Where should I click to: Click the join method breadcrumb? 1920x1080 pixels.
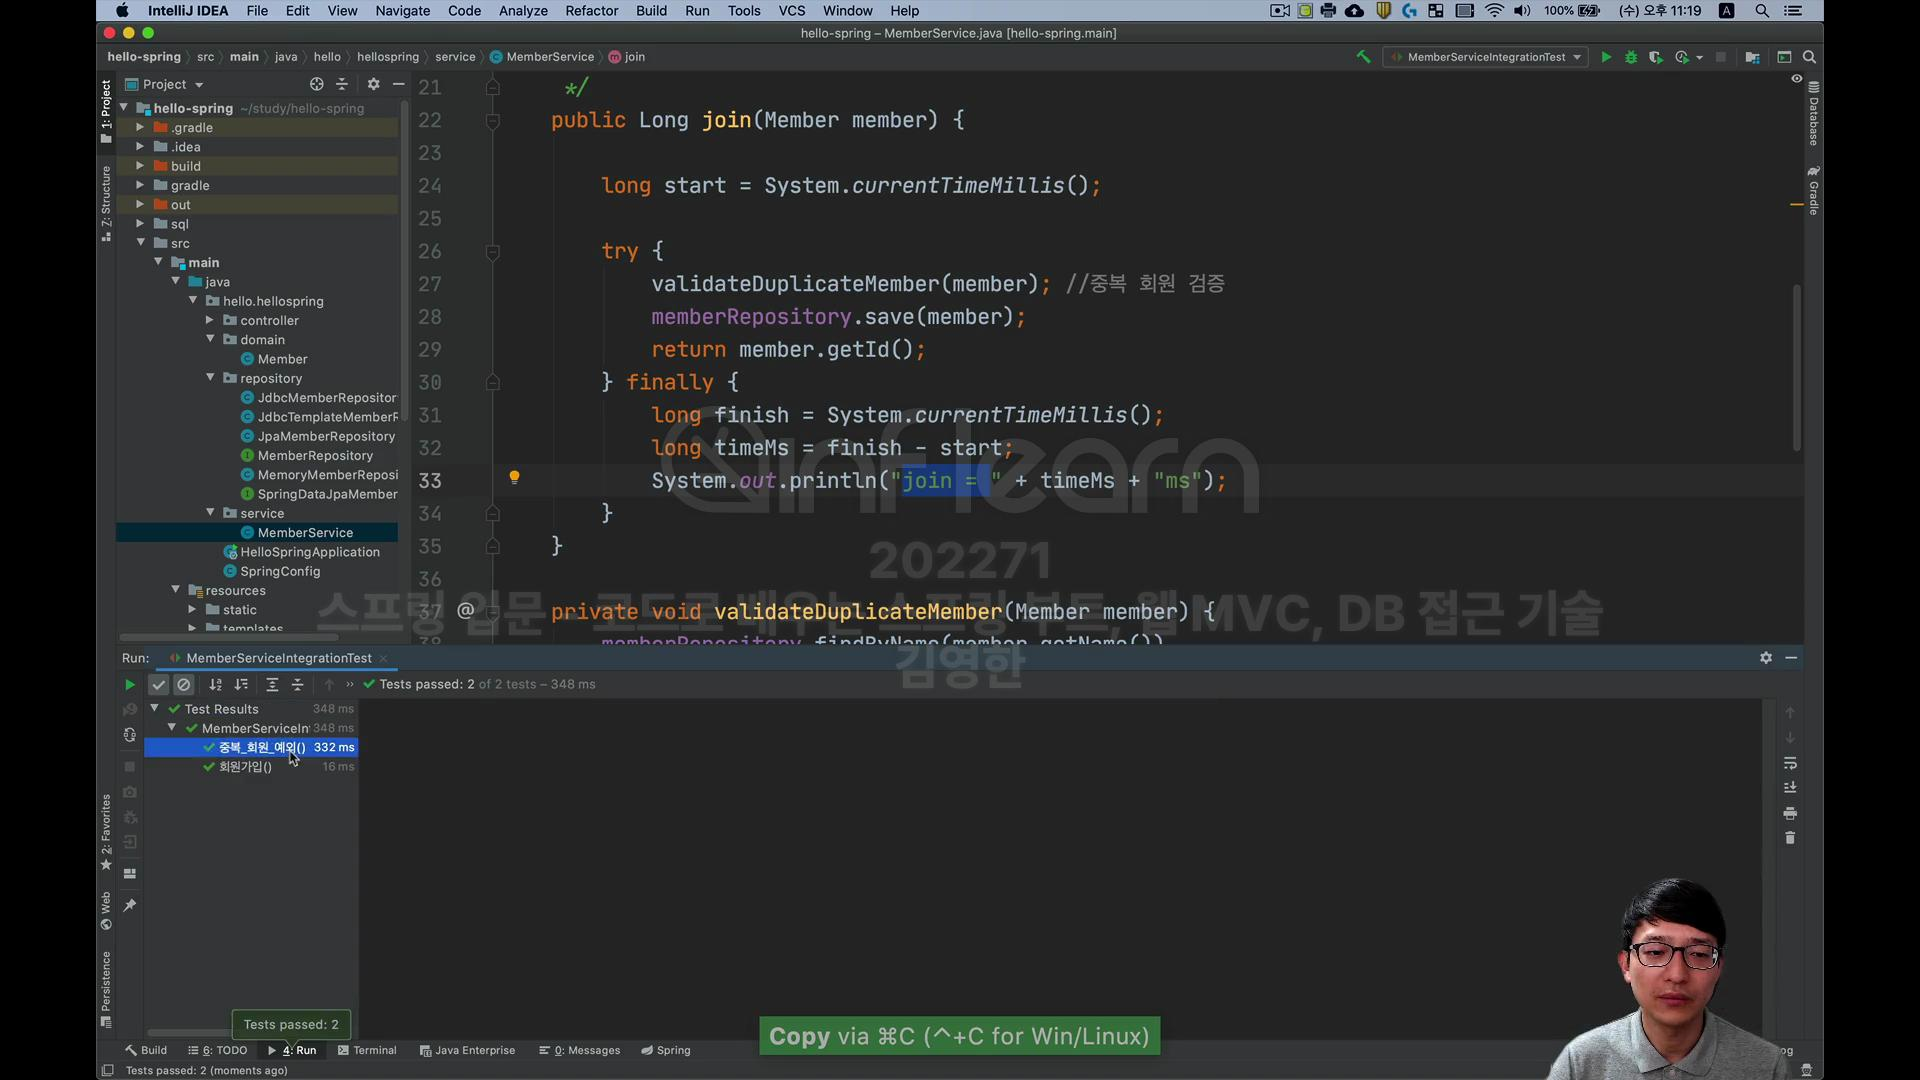[627, 57]
